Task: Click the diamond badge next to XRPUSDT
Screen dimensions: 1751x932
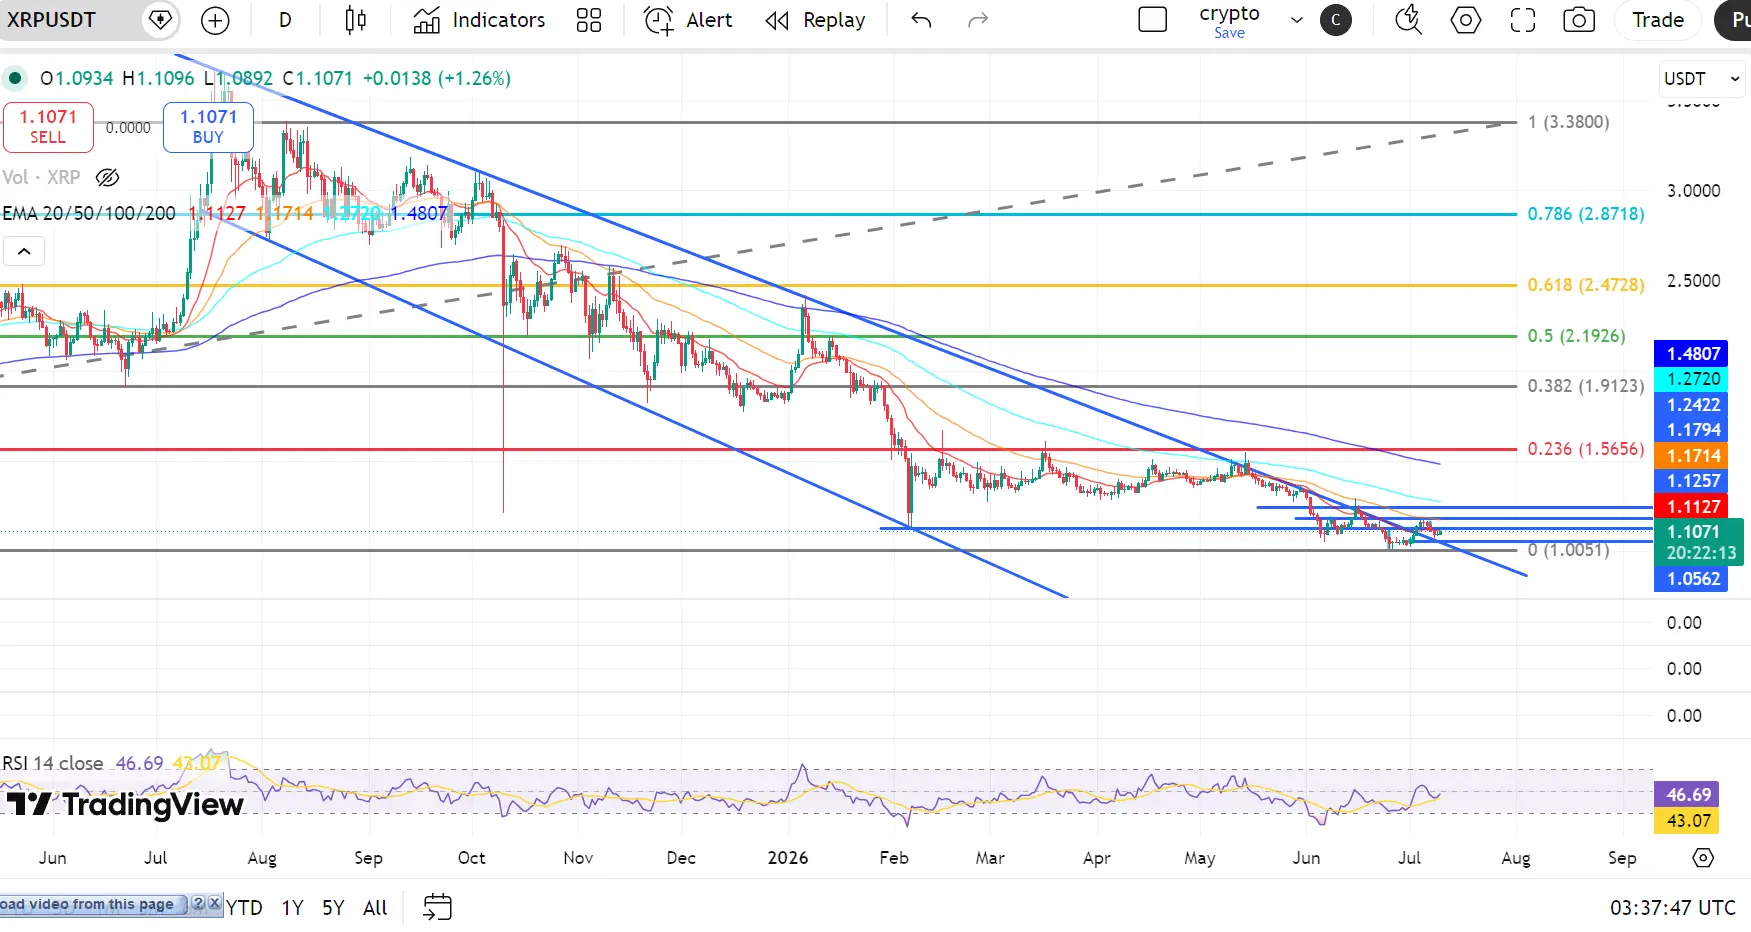Action: [x=160, y=20]
